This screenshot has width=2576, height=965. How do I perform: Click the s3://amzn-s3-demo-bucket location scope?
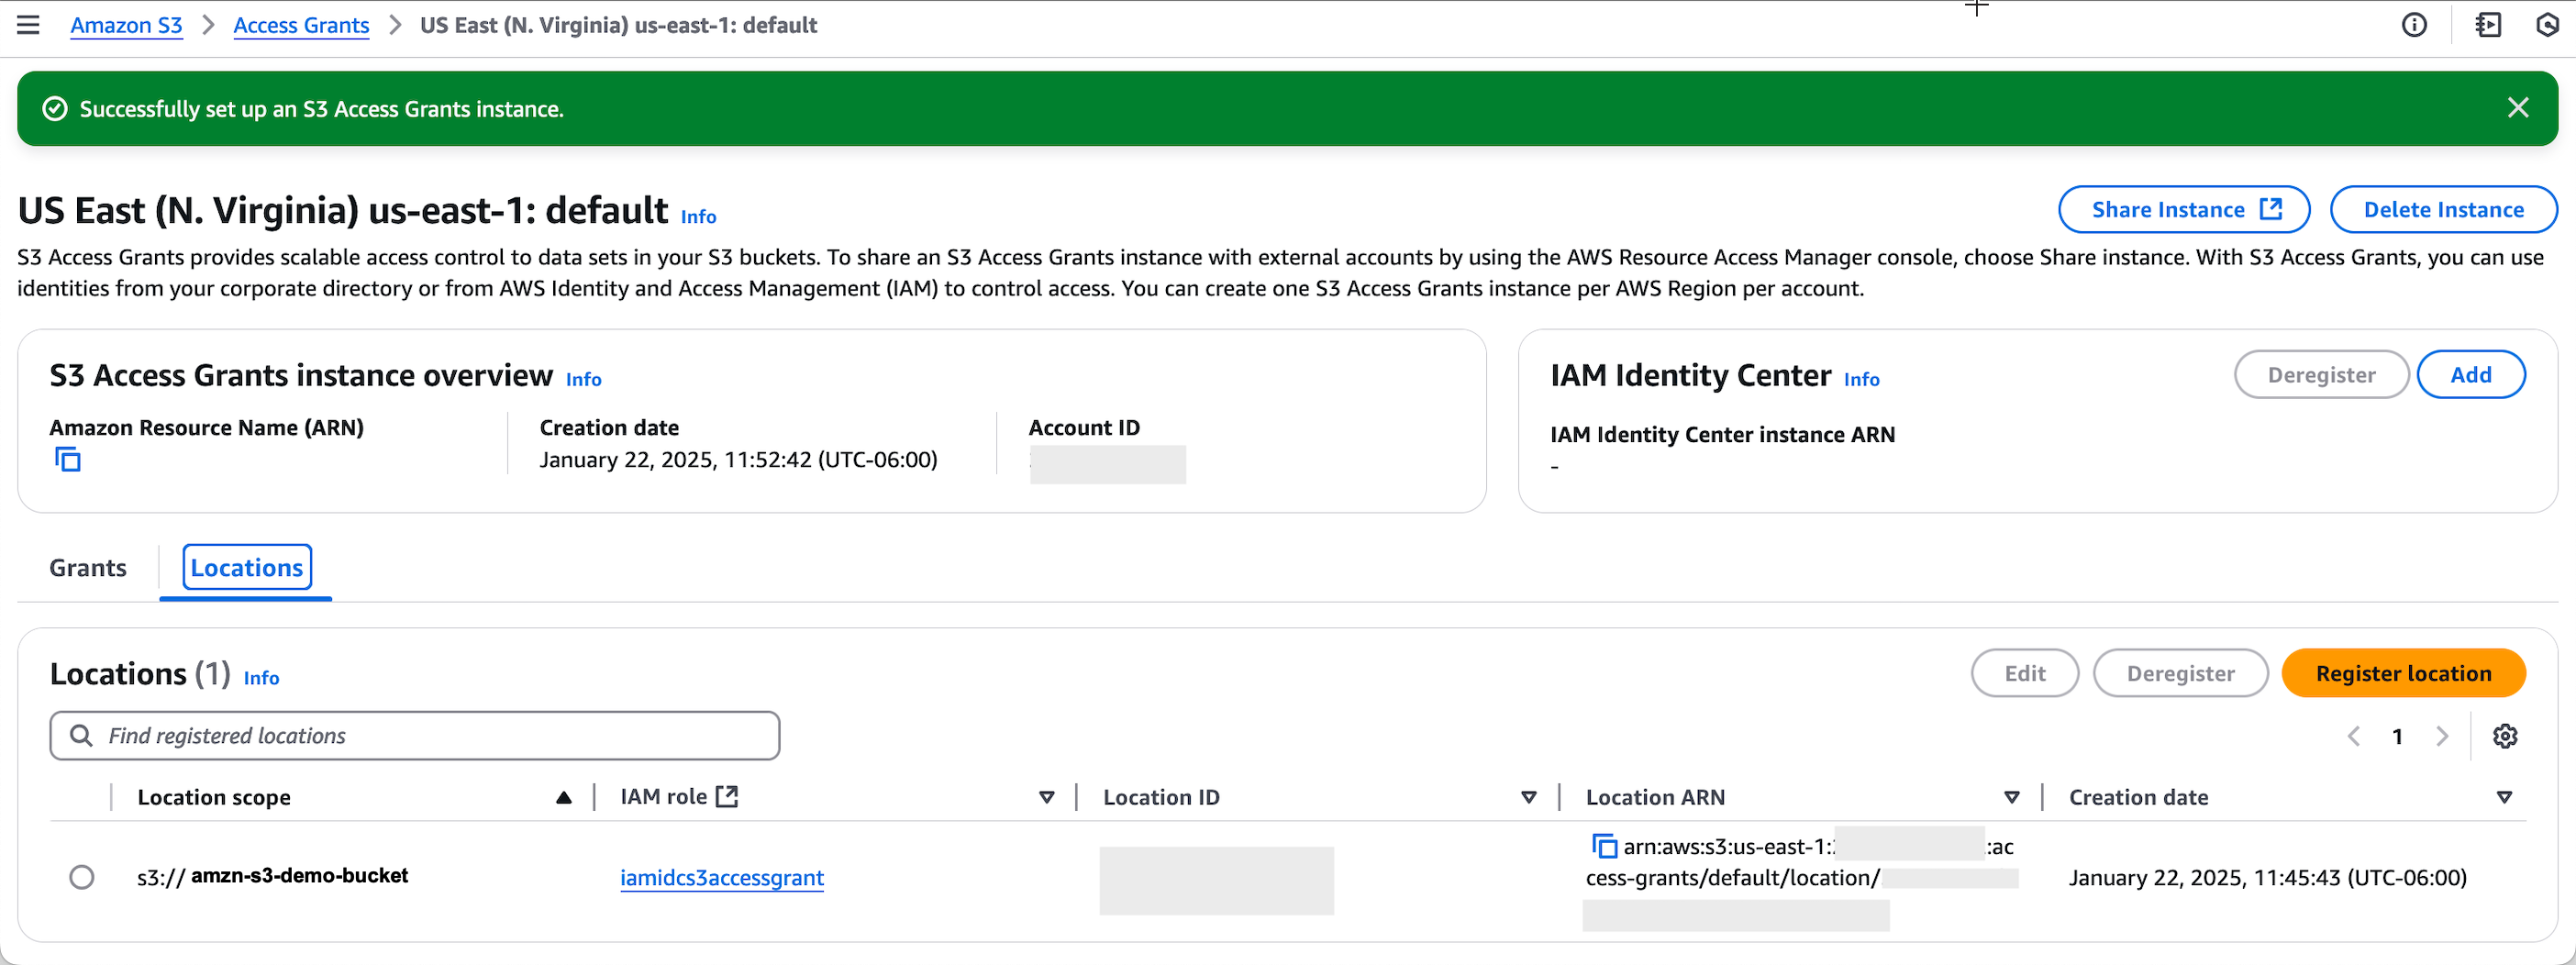pos(273,876)
